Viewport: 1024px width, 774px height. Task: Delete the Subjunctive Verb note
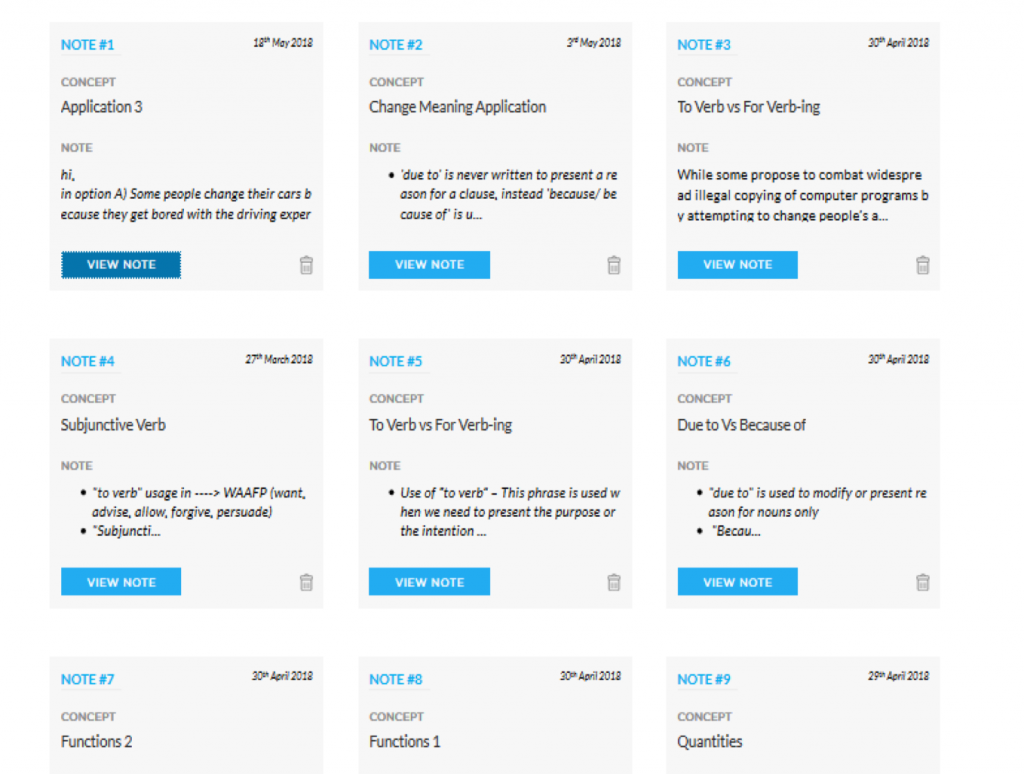click(x=306, y=582)
